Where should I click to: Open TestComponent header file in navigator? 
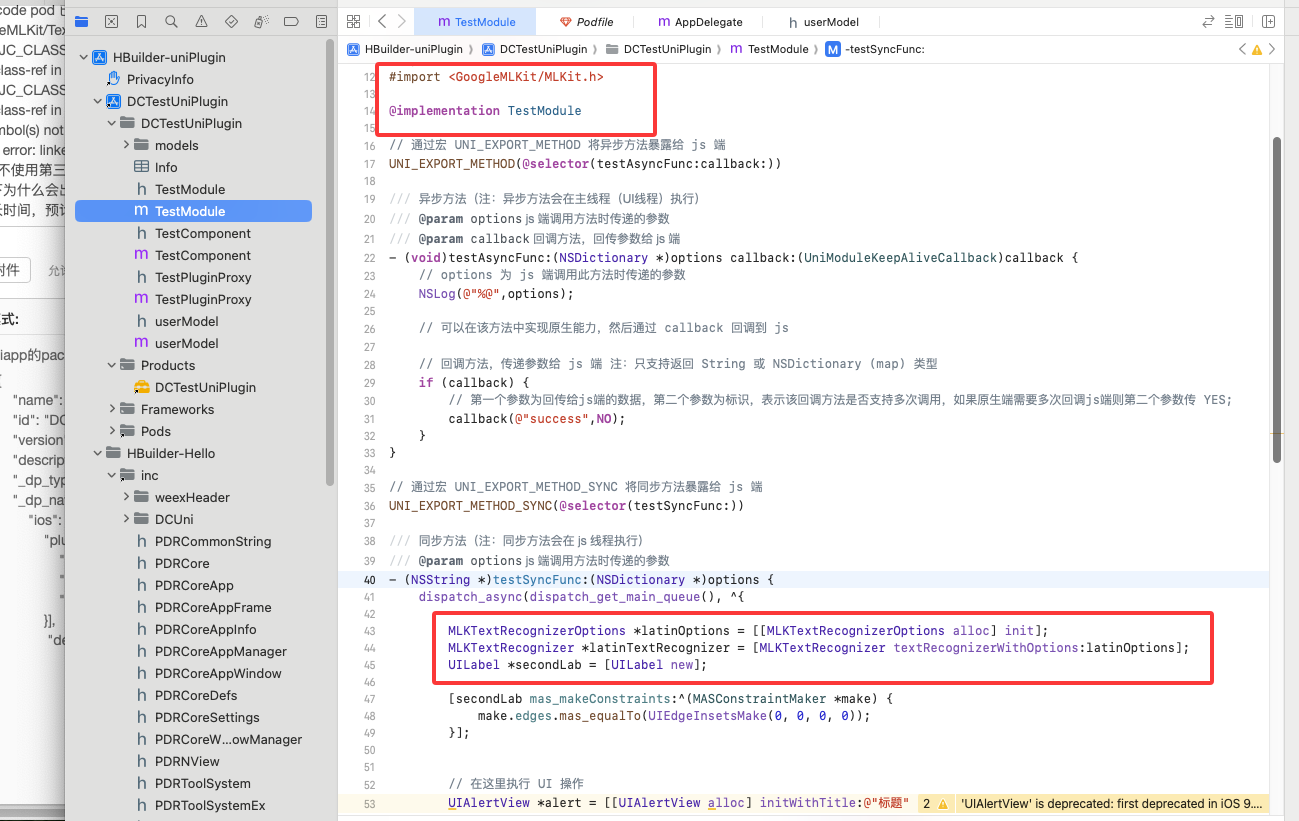click(x=202, y=233)
